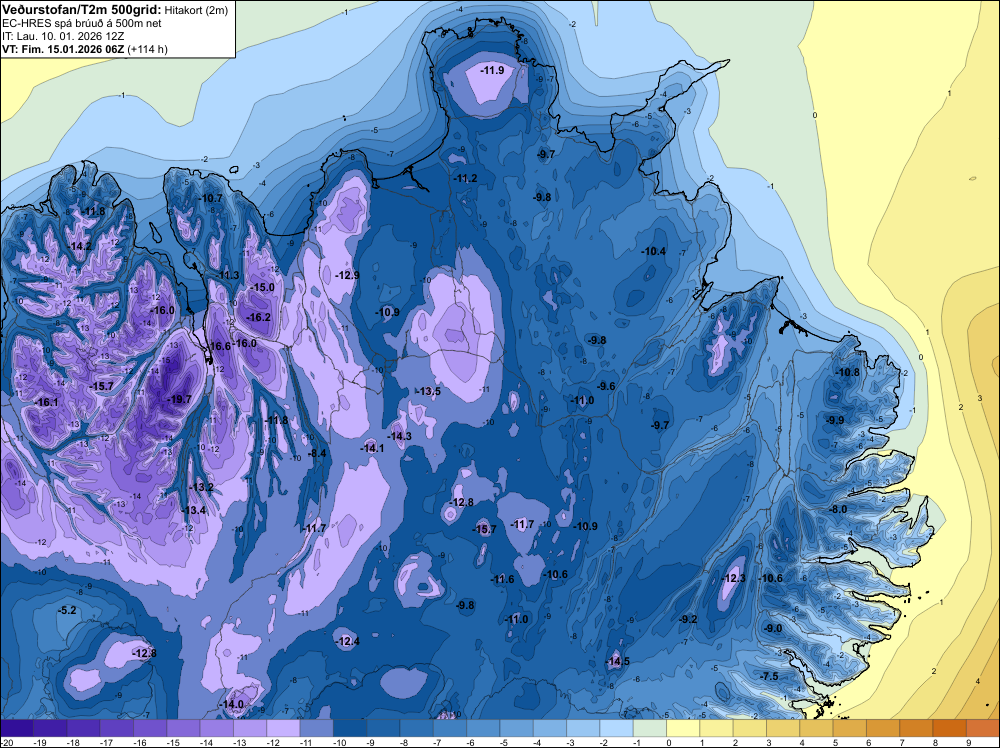Image resolution: width=1000 pixels, height=748 pixels.
Task: Click the -16.2 temperature value
Action: (258, 318)
